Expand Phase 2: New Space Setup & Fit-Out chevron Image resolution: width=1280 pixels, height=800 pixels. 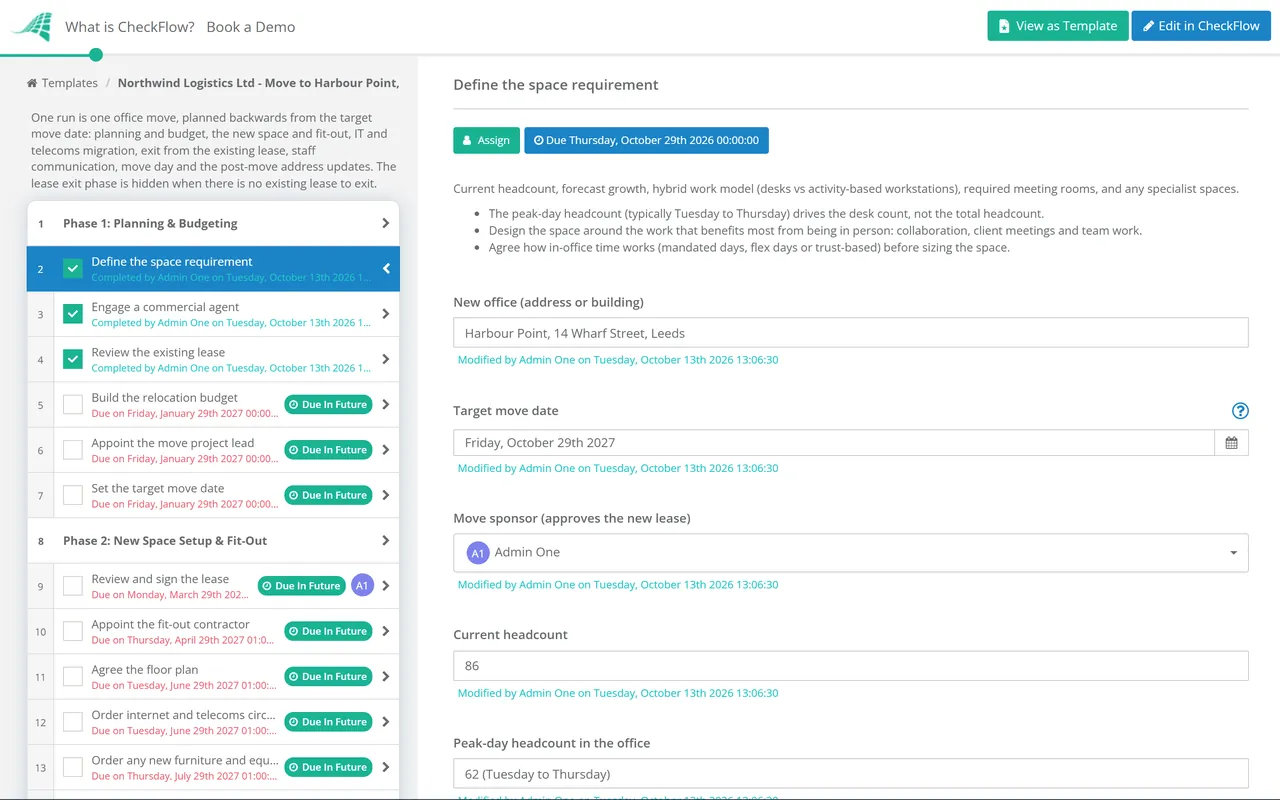(386, 541)
